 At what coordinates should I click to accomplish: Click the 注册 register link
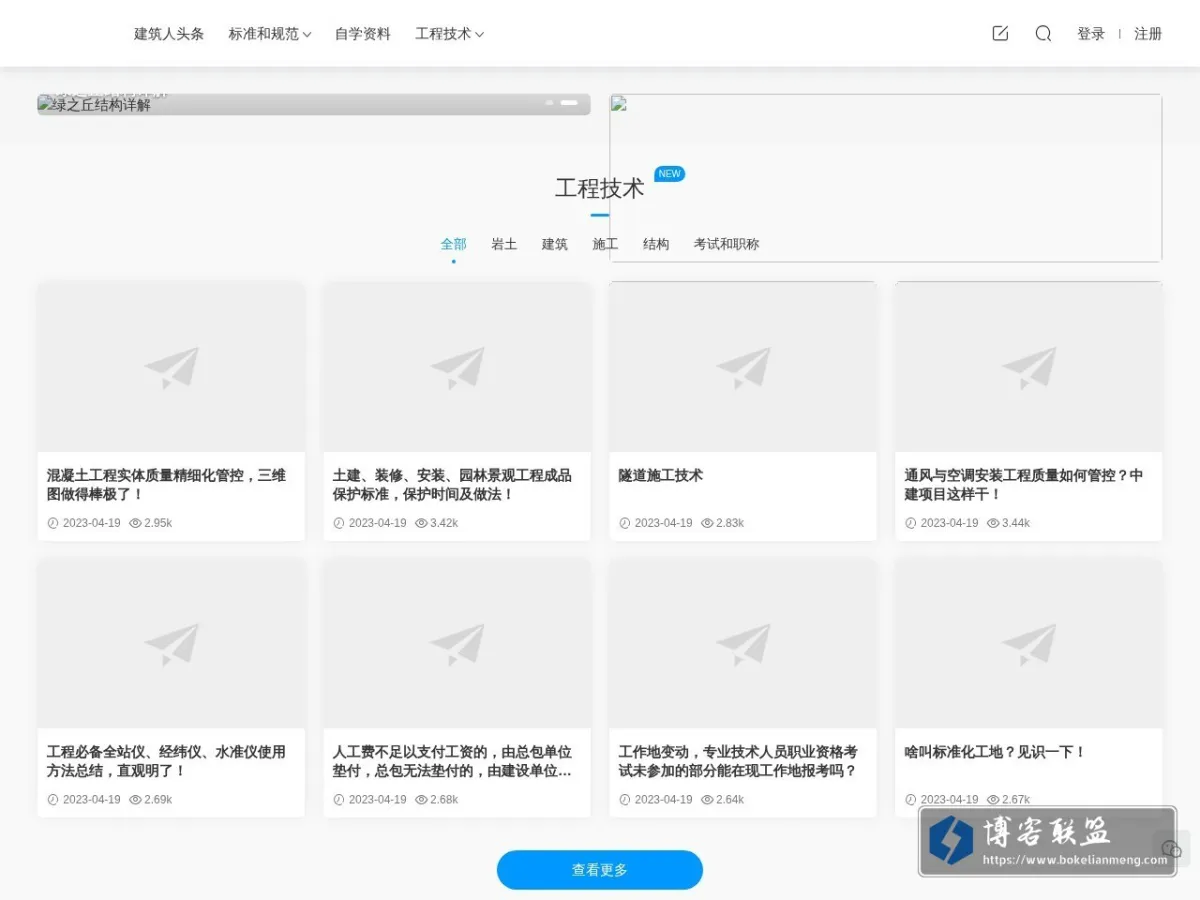1148,33
